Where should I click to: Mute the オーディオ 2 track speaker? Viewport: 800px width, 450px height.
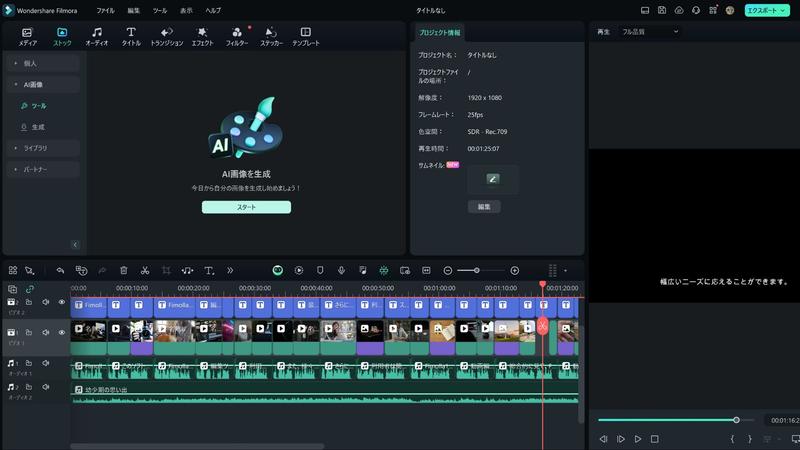point(45,387)
